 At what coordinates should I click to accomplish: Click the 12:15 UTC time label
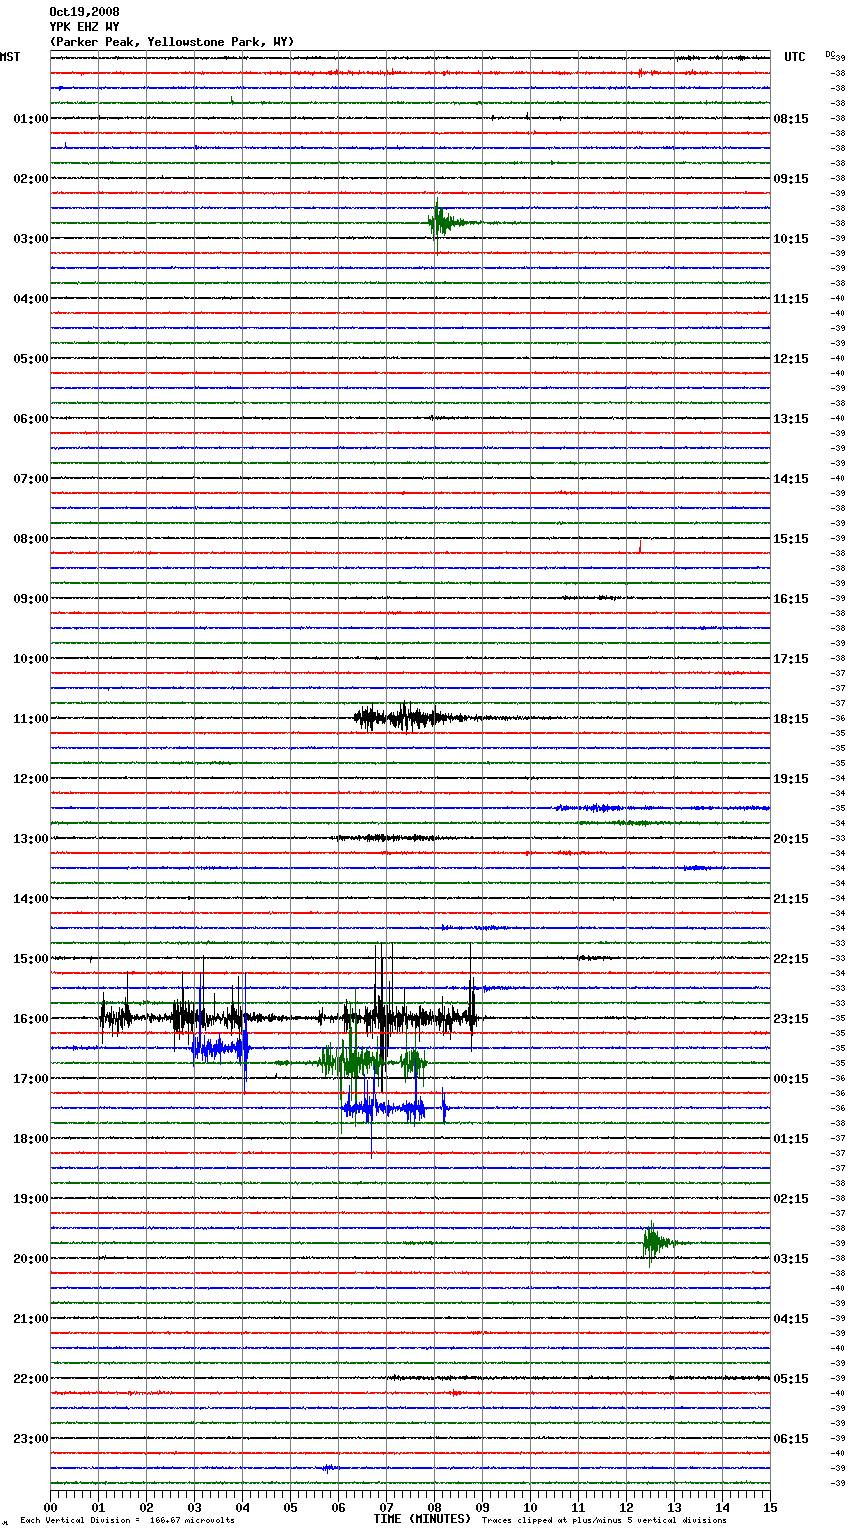[x=791, y=359]
